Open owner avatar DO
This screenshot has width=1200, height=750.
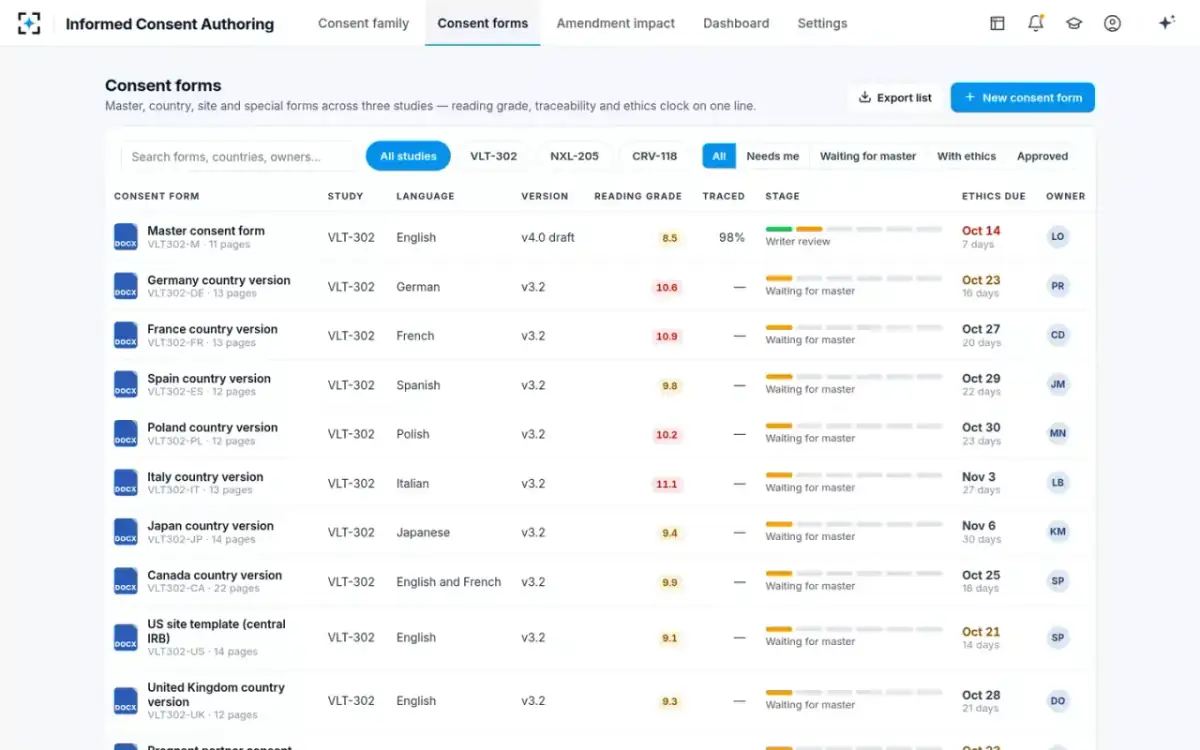(x=1058, y=701)
